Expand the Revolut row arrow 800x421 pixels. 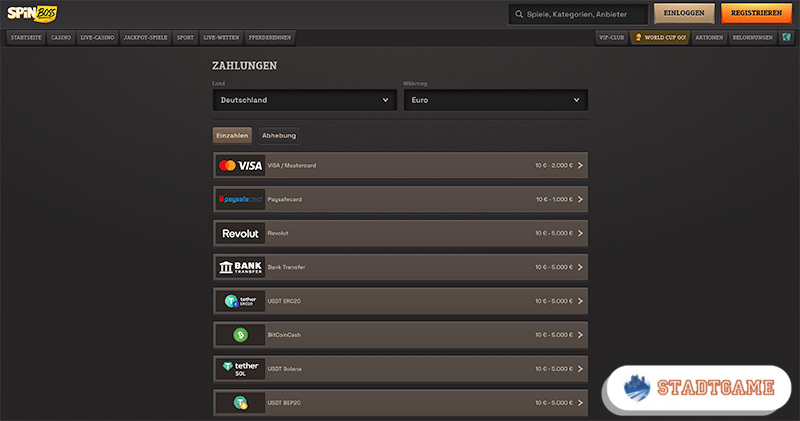[580, 233]
